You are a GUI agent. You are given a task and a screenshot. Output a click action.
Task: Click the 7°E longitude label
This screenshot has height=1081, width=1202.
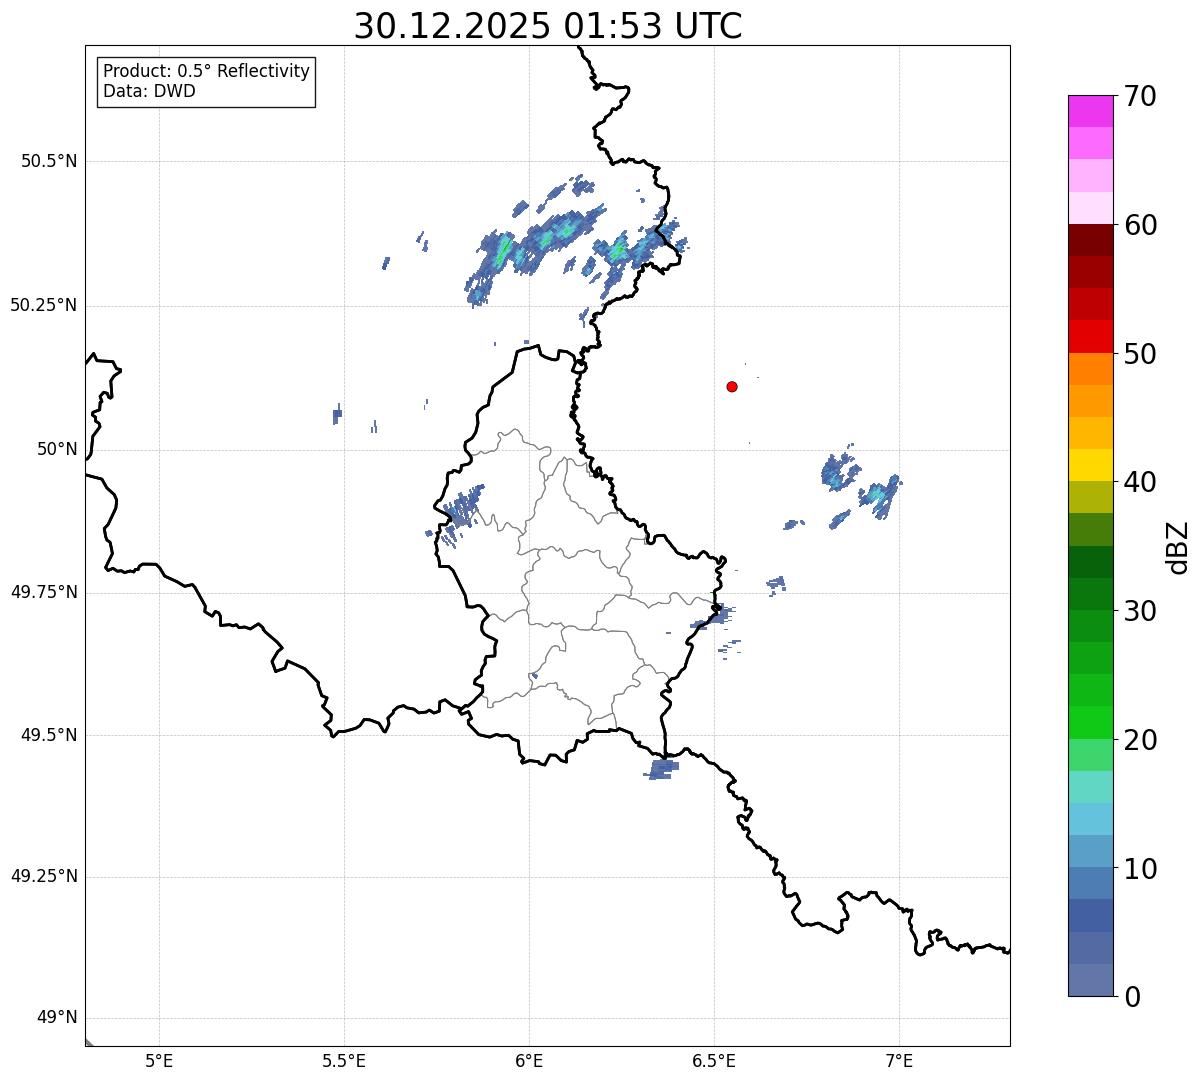pos(899,1061)
